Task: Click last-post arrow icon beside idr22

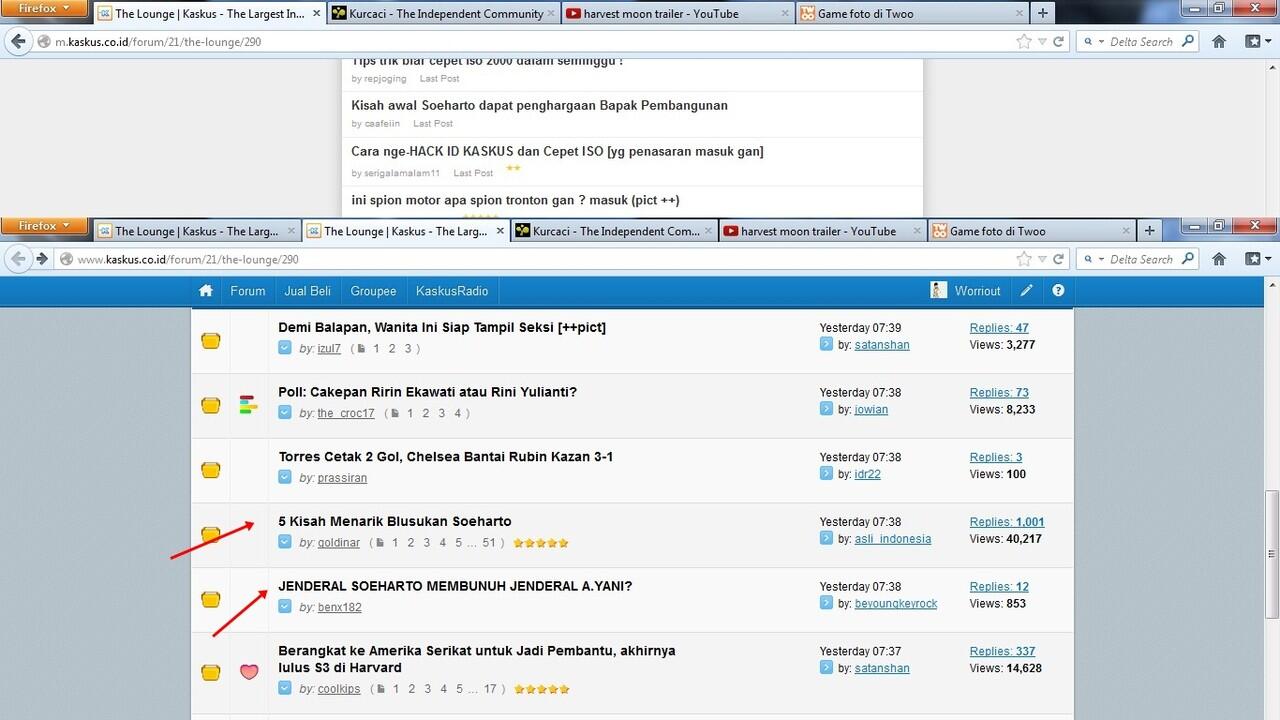Action: [x=826, y=474]
